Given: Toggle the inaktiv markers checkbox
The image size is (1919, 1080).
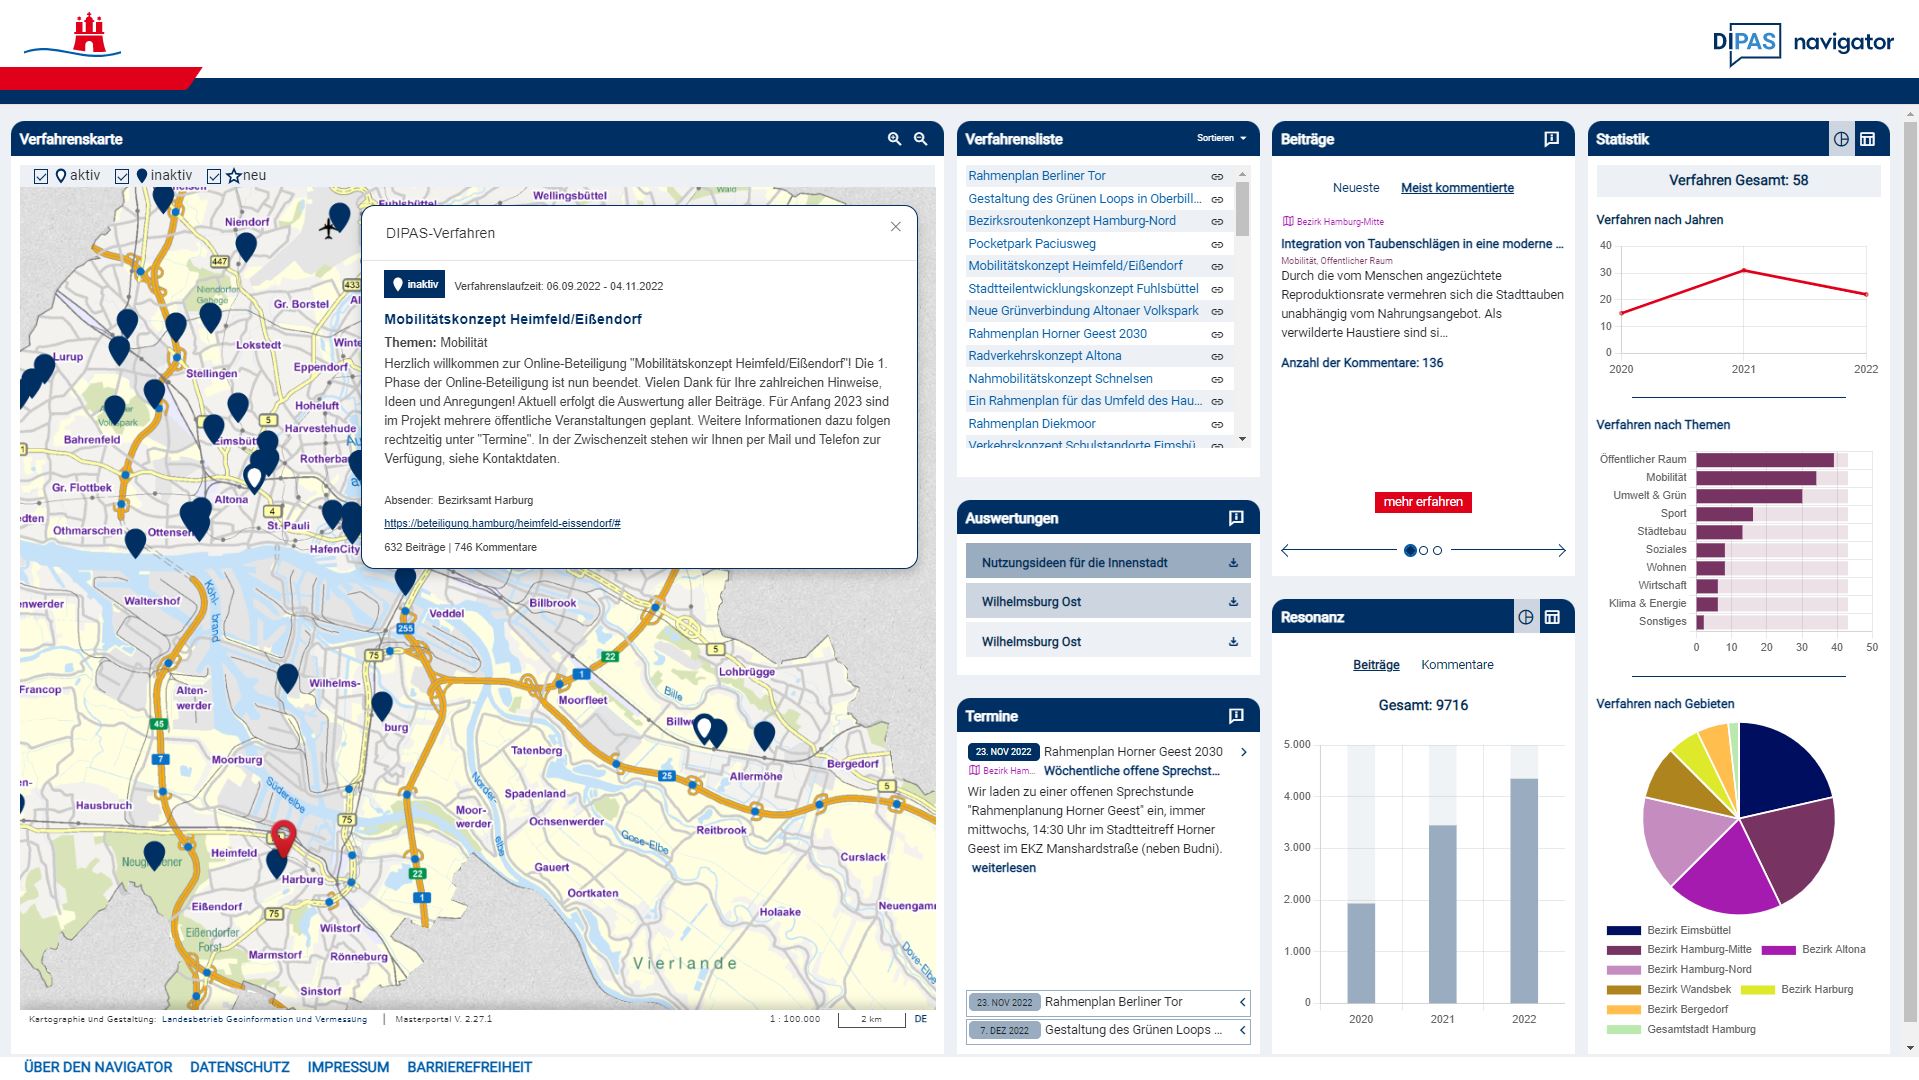Looking at the screenshot, I should coord(122,176).
